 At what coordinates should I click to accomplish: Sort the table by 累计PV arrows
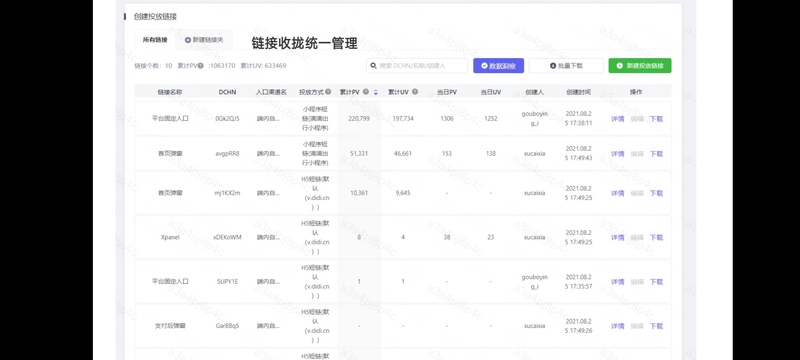376,92
